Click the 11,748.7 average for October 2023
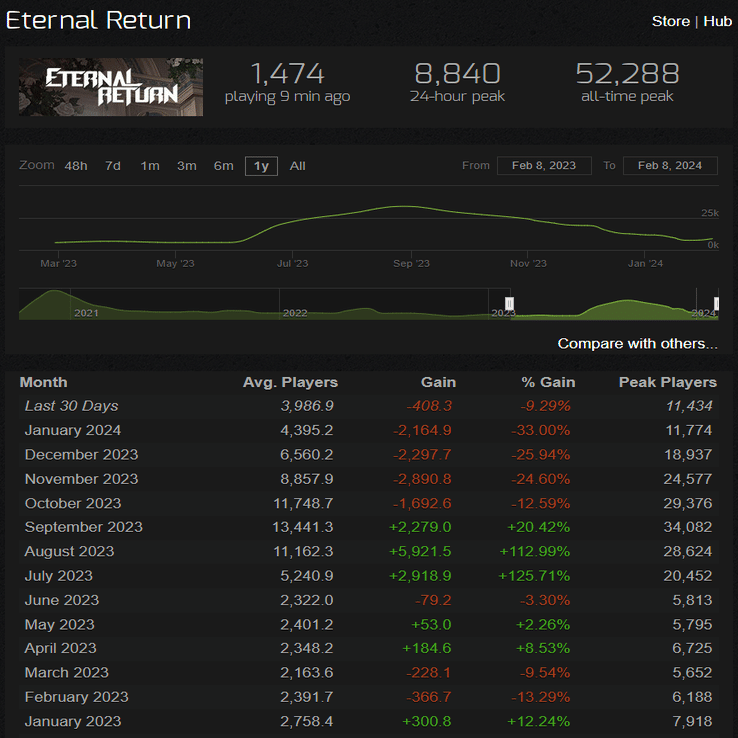The height and width of the screenshot is (738, 738). (x=303, y=503)
